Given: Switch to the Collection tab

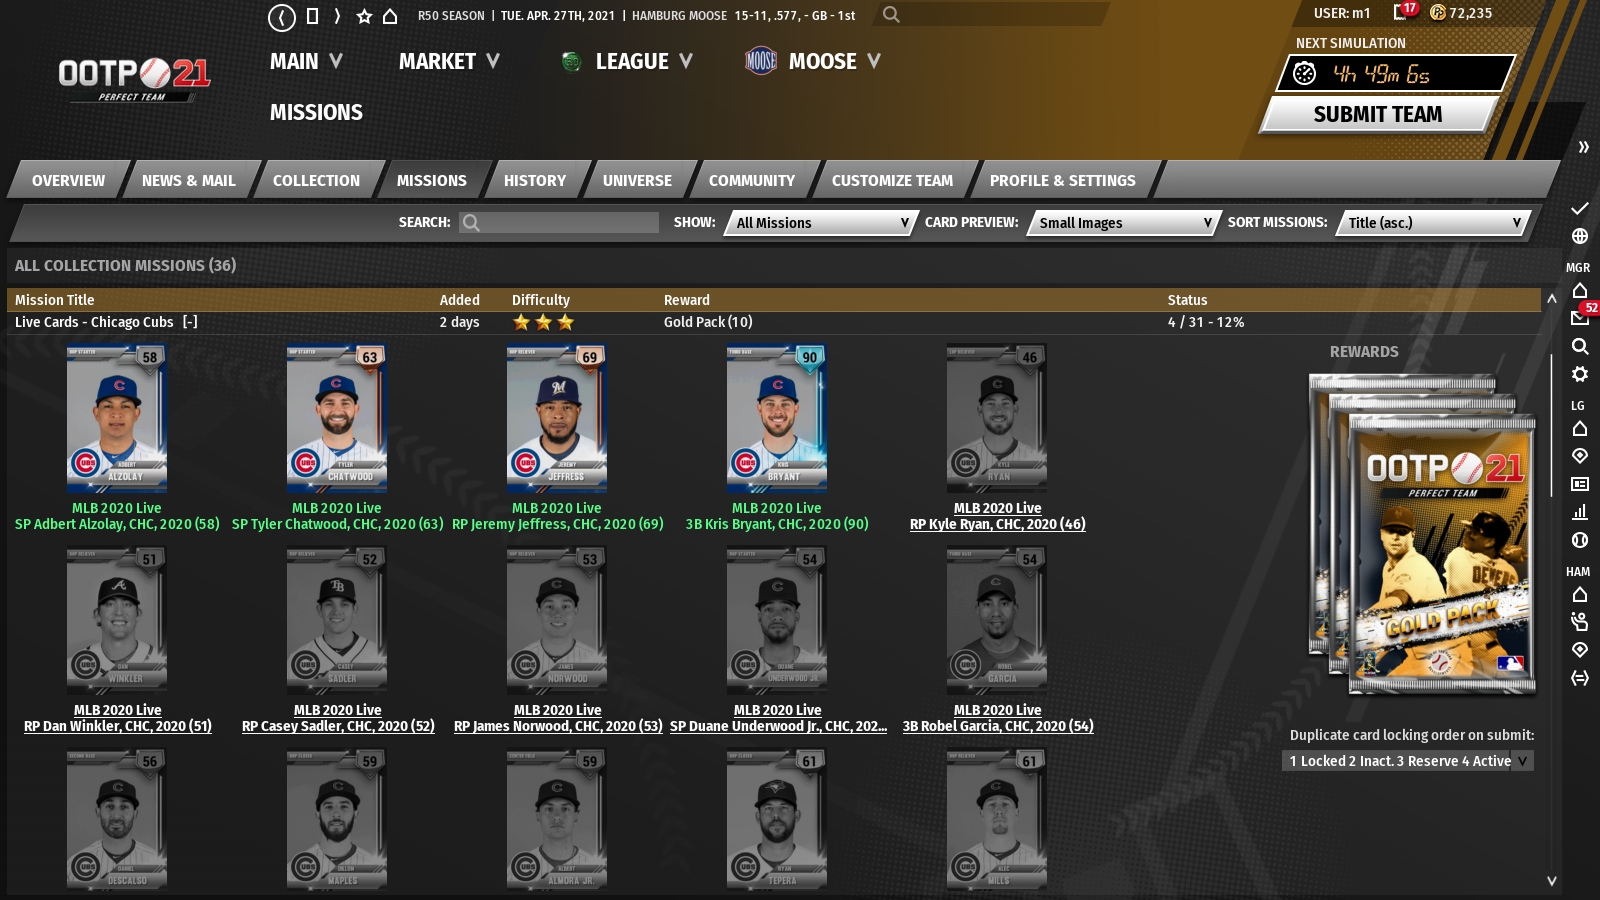Looking at the screenshot, I should click(x=316, y=180).
